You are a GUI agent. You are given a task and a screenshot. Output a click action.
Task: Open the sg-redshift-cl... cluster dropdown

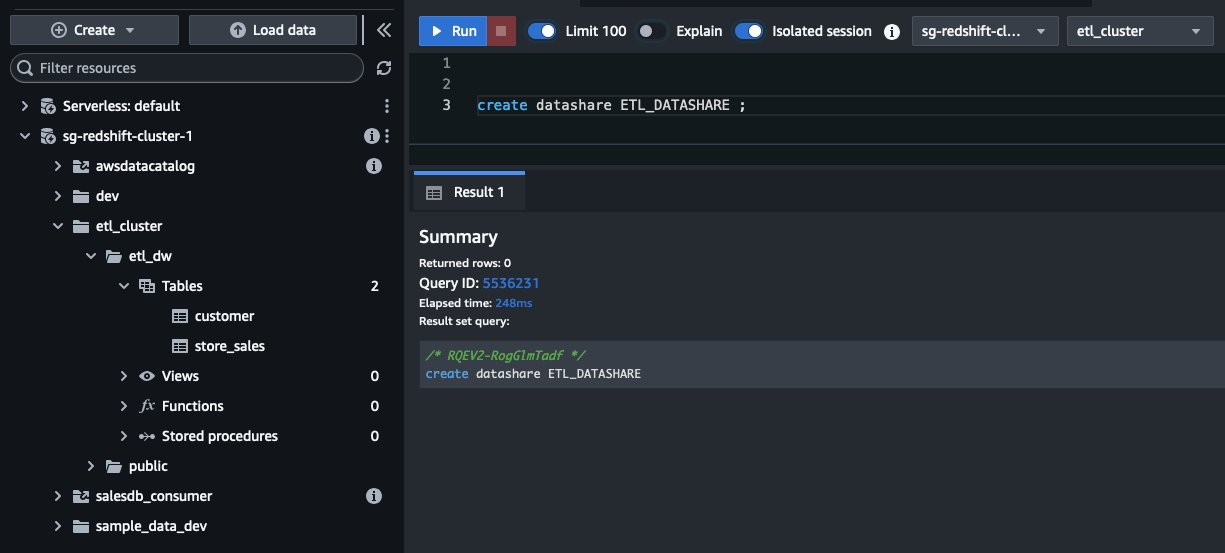click(985, 31)
